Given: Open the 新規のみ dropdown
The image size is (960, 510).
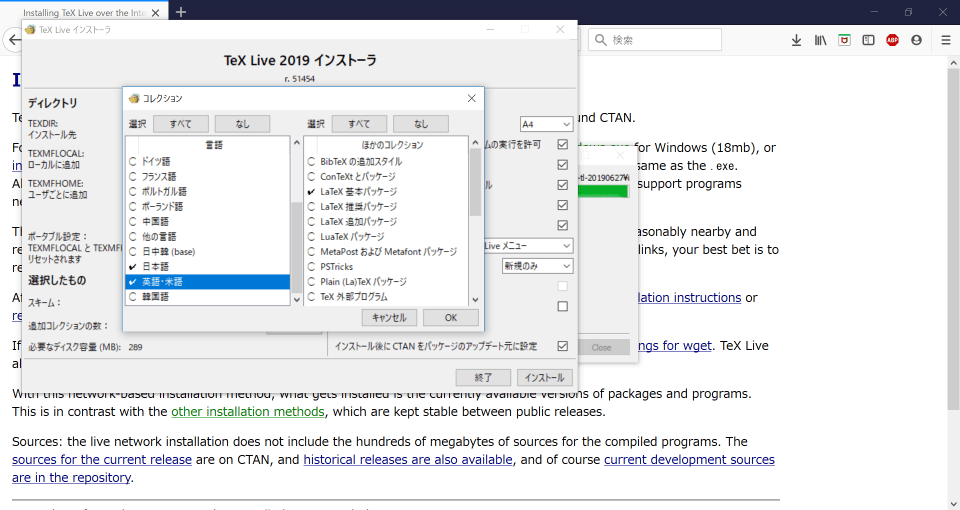Looking at the screenshot, I should click(x=537, y=266).
